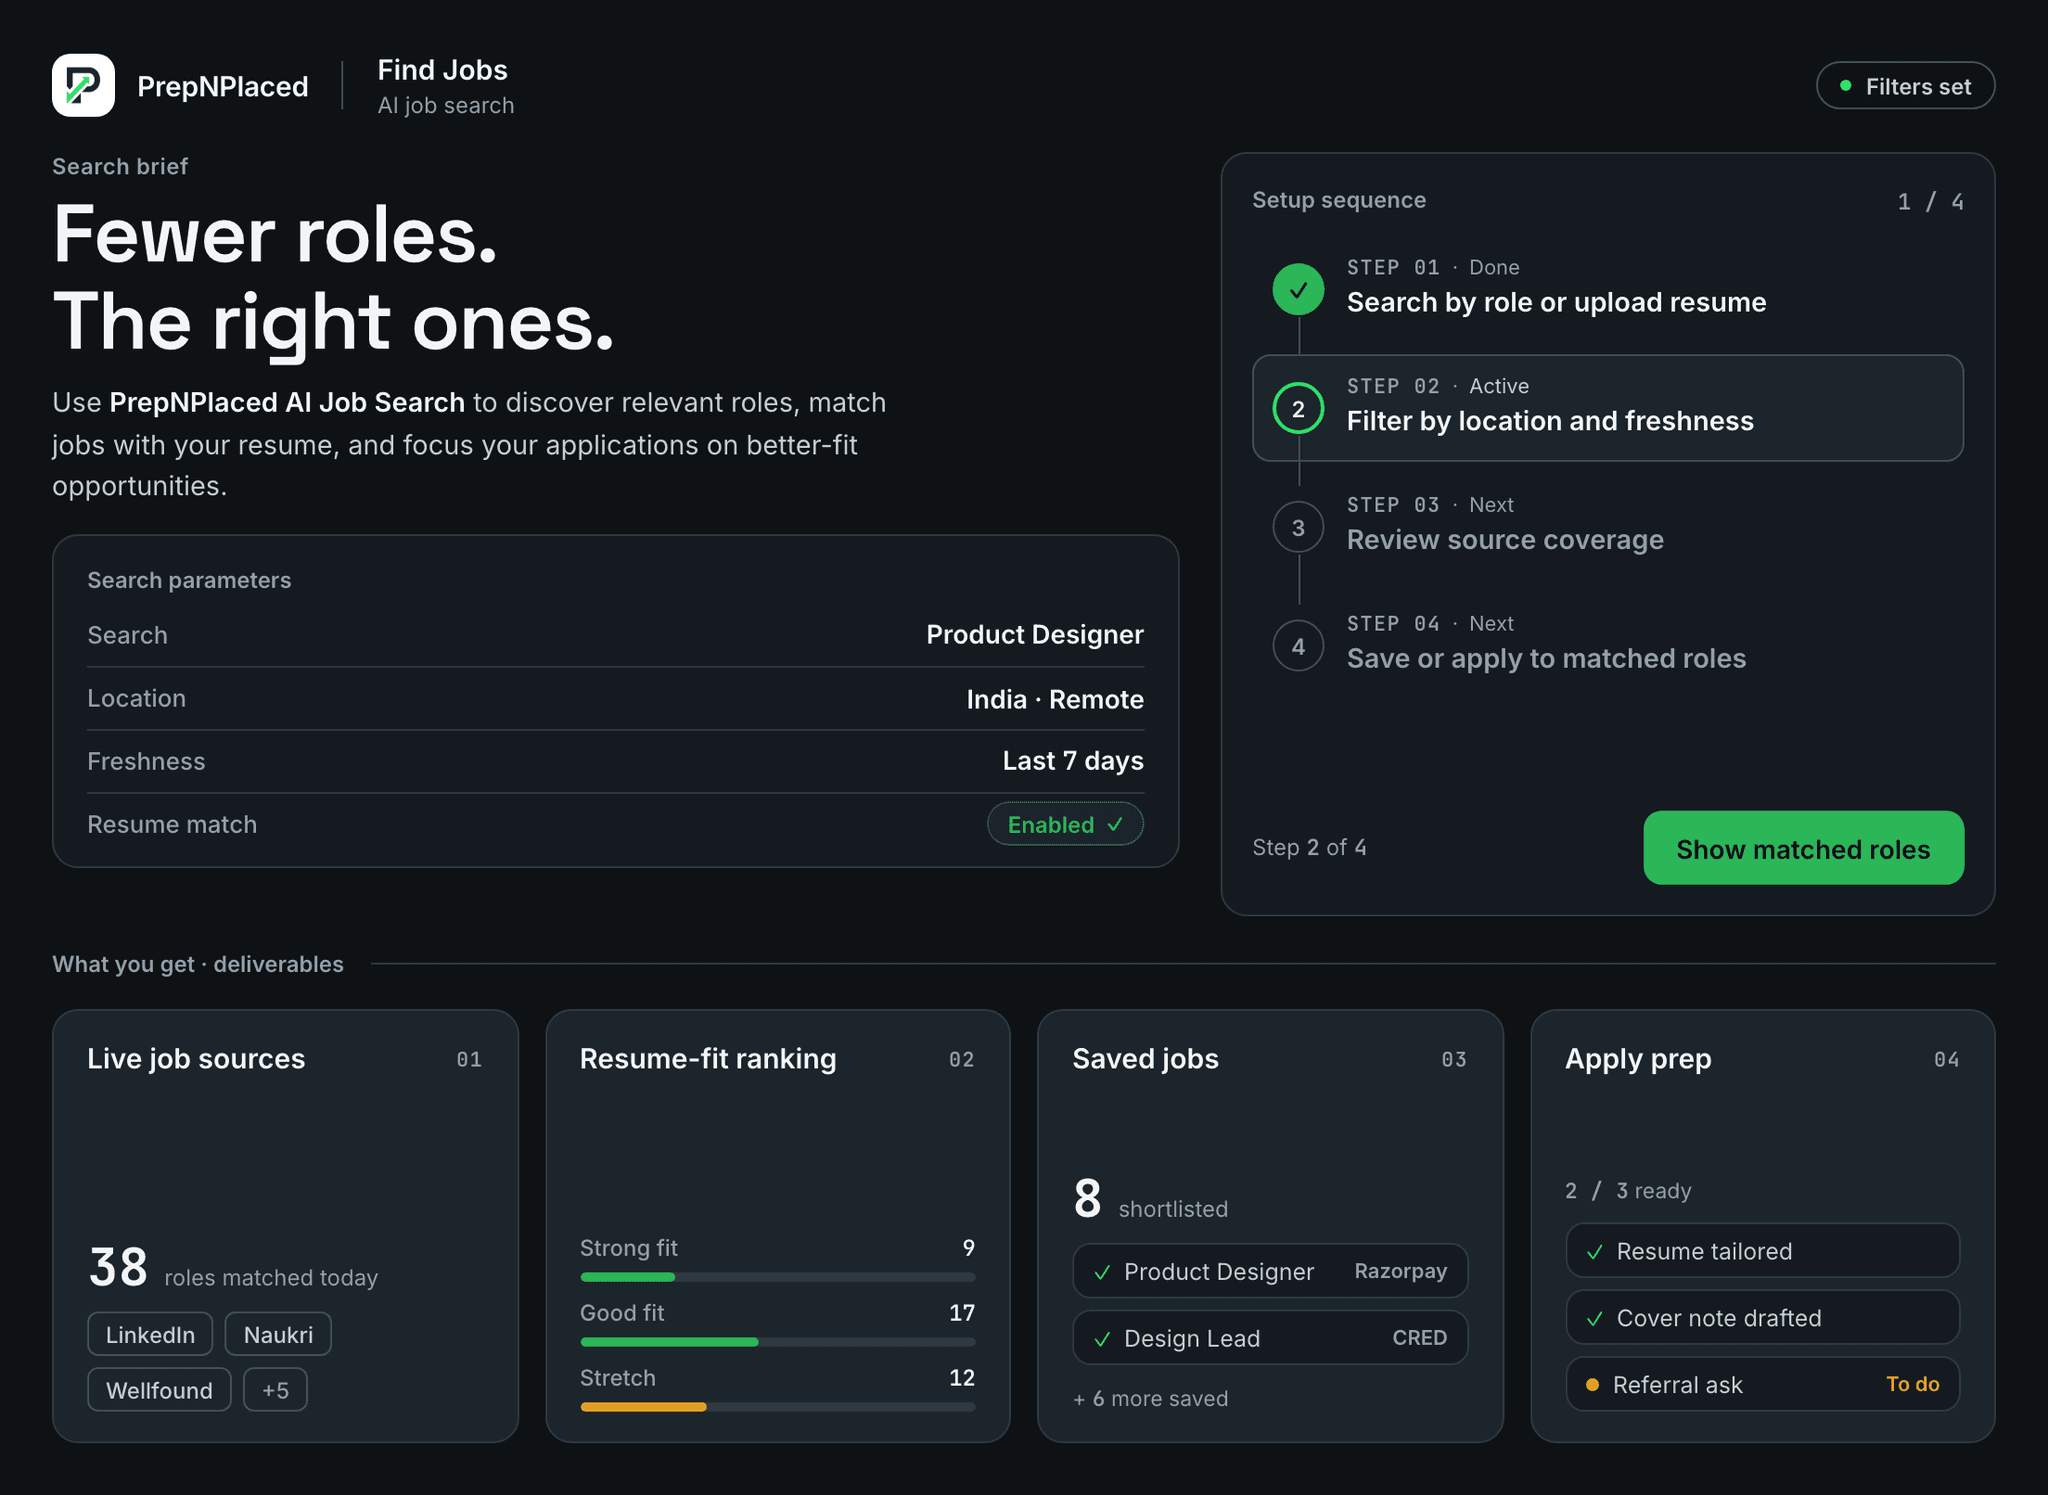Click the orange dot beside Referral ask

[1593, 1385]
